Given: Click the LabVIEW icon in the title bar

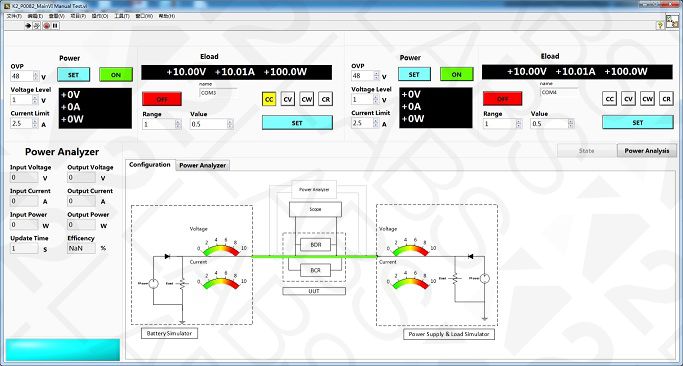Looking at the screenshot, I should click(7, 4).
